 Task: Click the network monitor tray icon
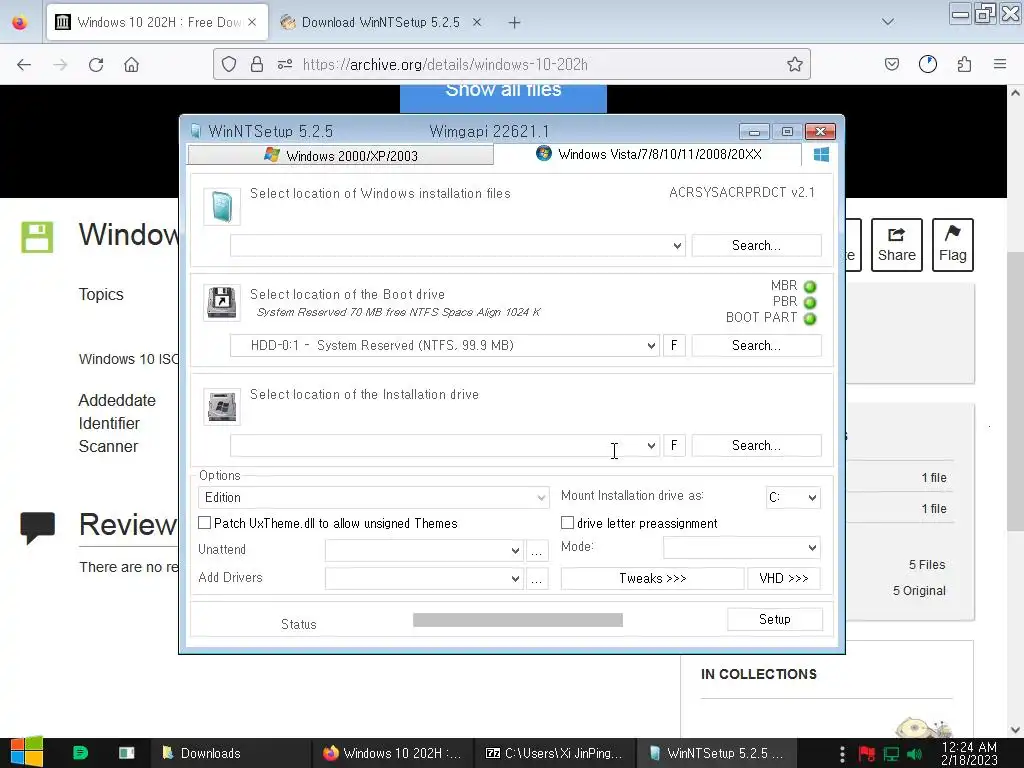click(x=891, y=754)
